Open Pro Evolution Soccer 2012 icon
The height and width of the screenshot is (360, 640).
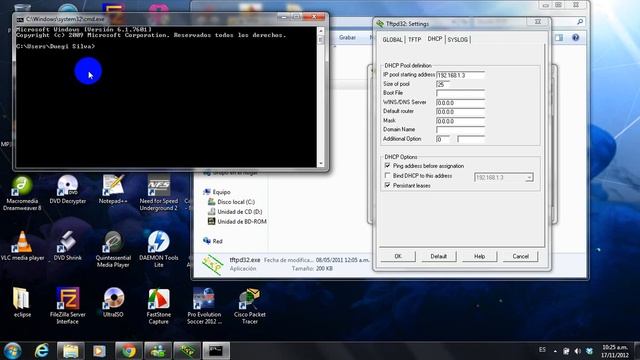pyautogui.click(x=204, y=306)
